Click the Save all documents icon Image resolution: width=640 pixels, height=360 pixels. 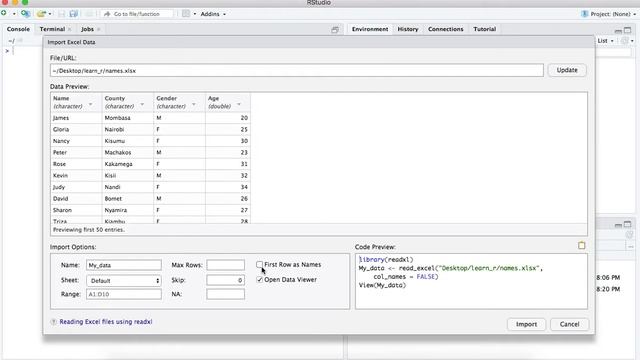[73, 14]
